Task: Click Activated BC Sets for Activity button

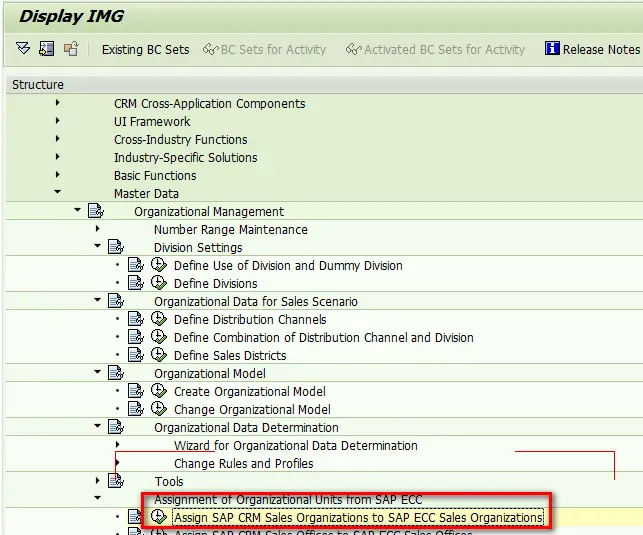Action: point(436,50)
